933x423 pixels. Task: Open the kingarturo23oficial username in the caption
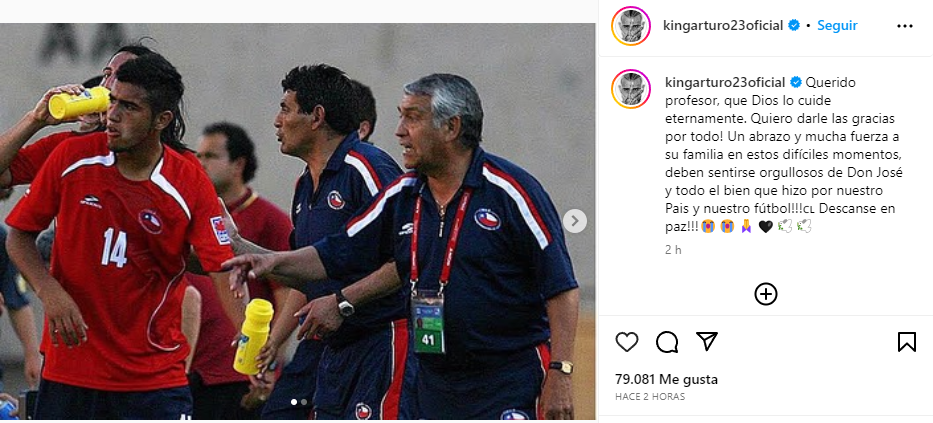724,82
